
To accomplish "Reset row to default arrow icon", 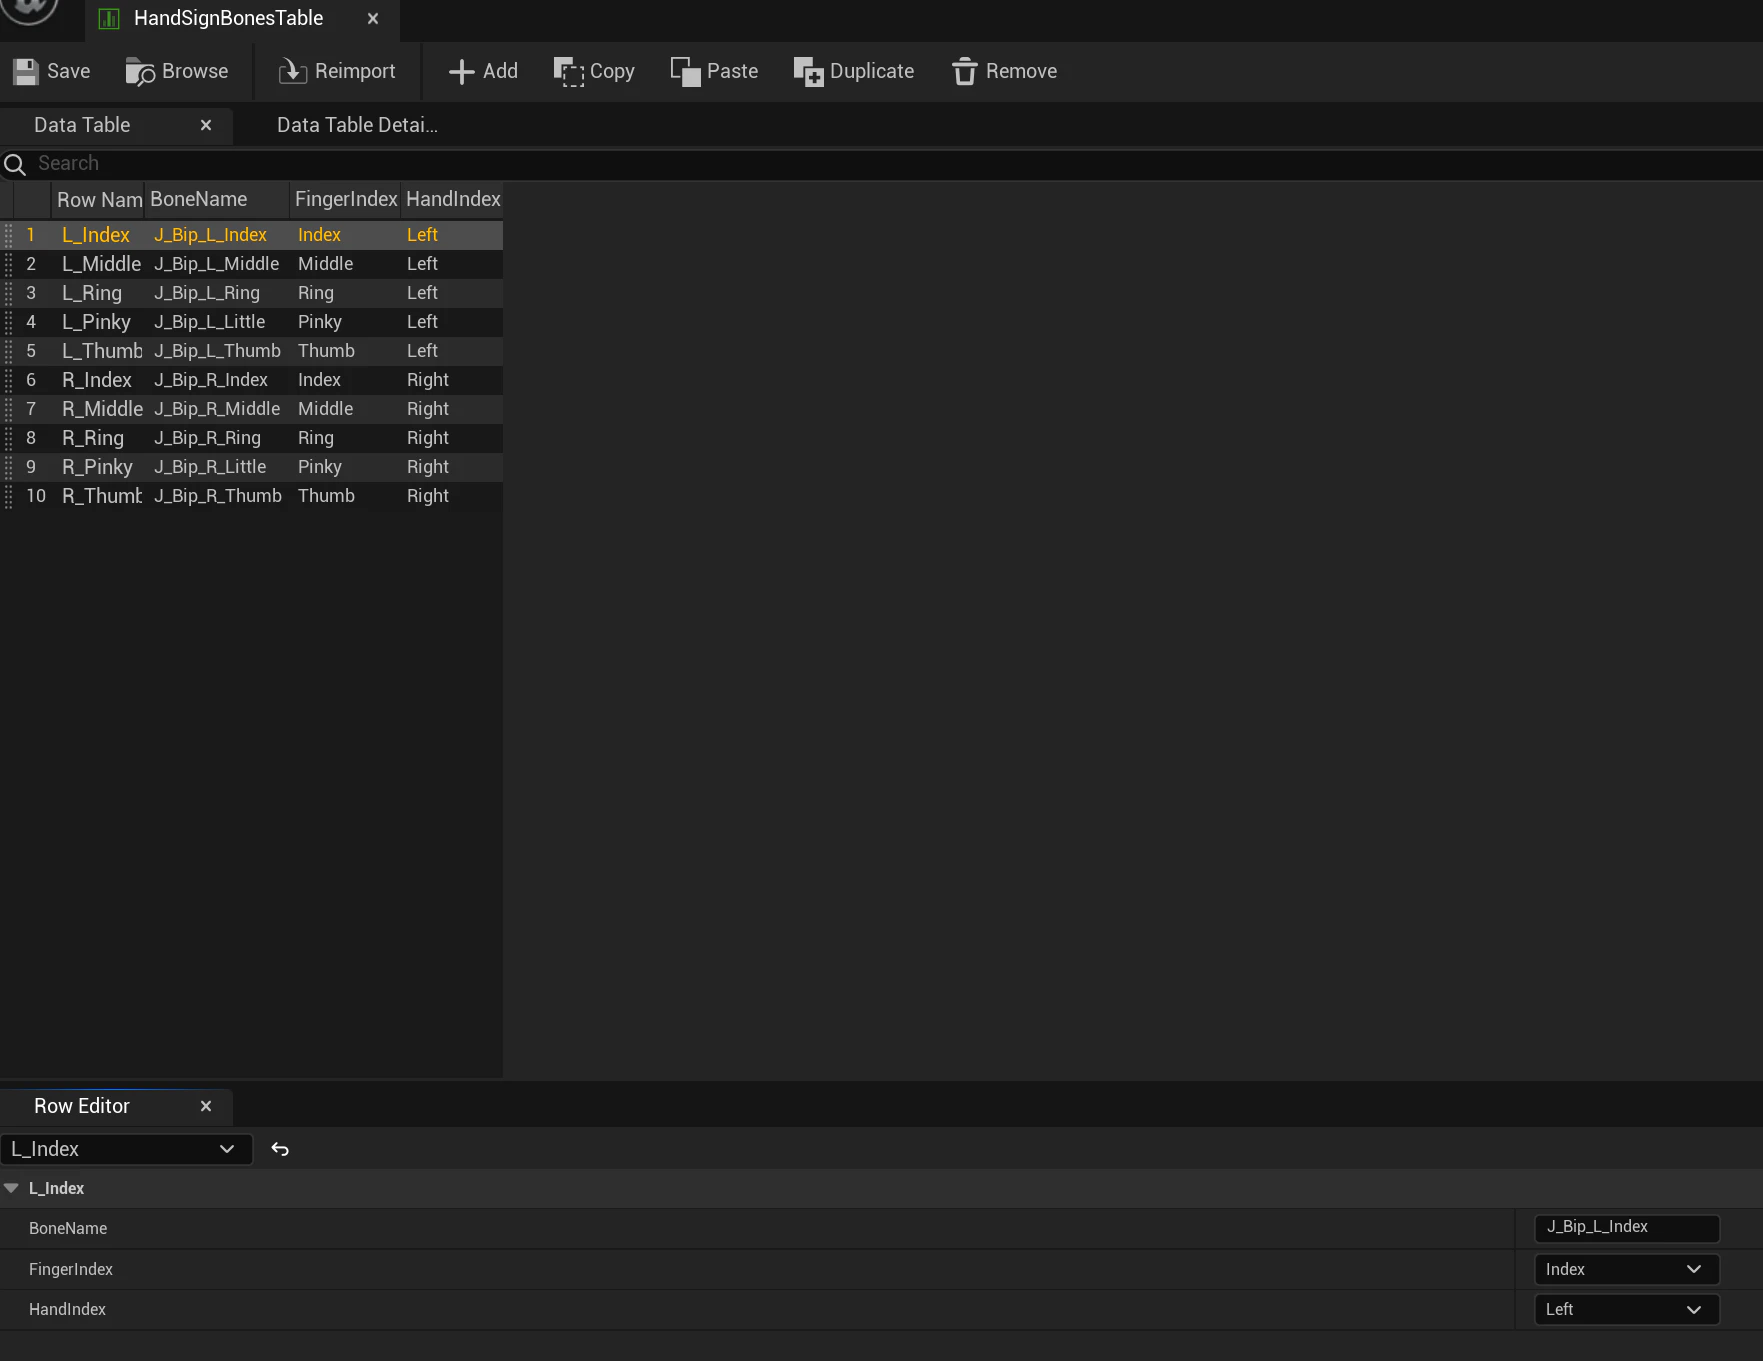I will (280, 1149).
